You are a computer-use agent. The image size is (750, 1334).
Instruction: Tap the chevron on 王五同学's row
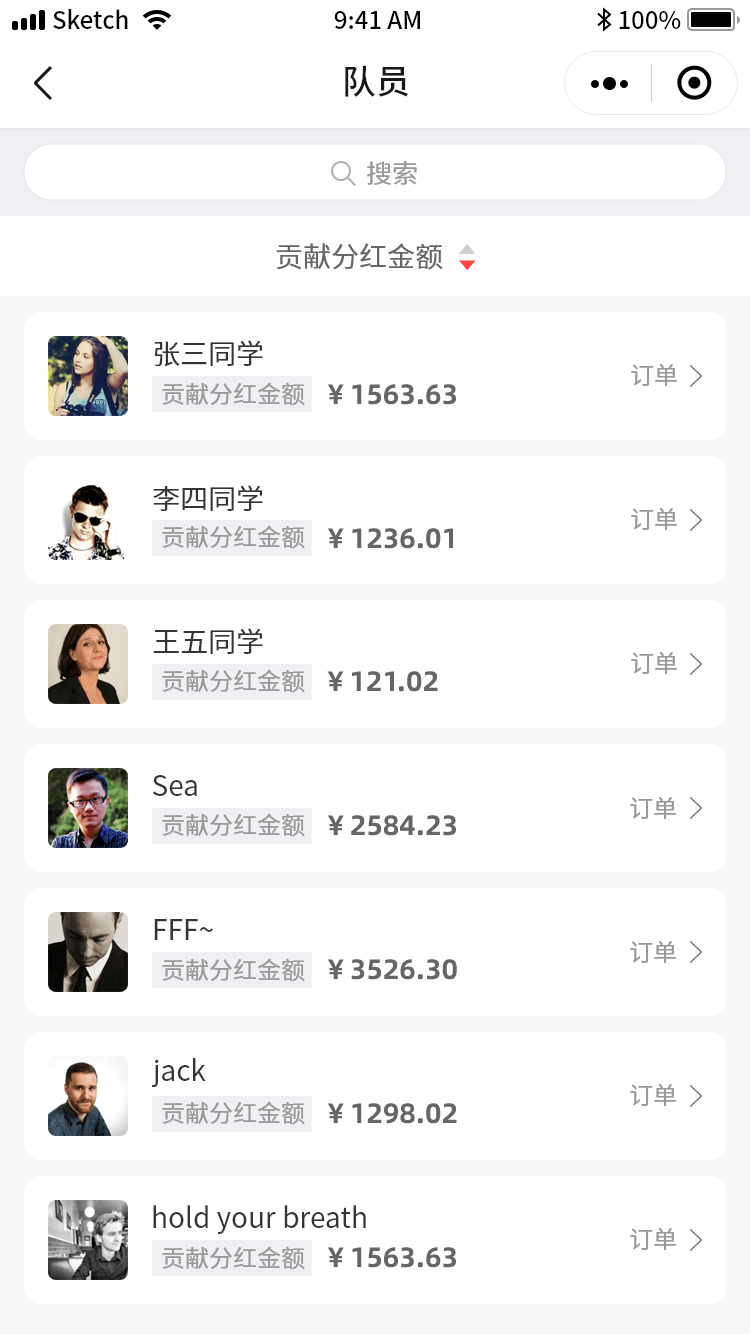[x=696, y=664]
